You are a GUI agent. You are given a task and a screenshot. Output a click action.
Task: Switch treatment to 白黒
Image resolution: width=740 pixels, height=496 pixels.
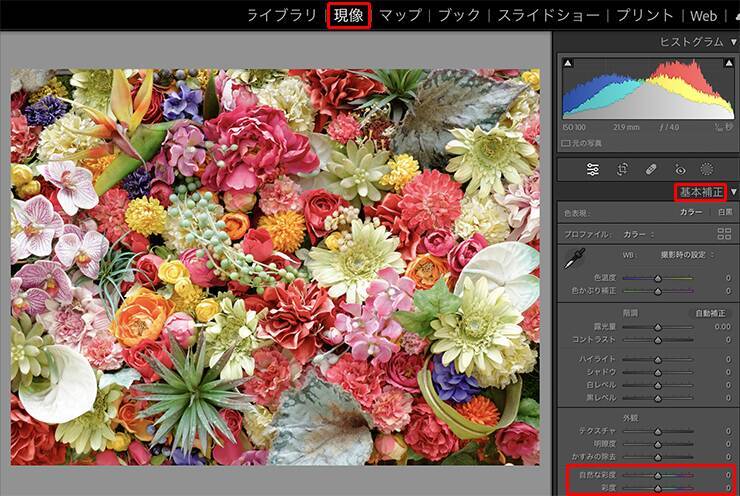(x=724, y=212)
